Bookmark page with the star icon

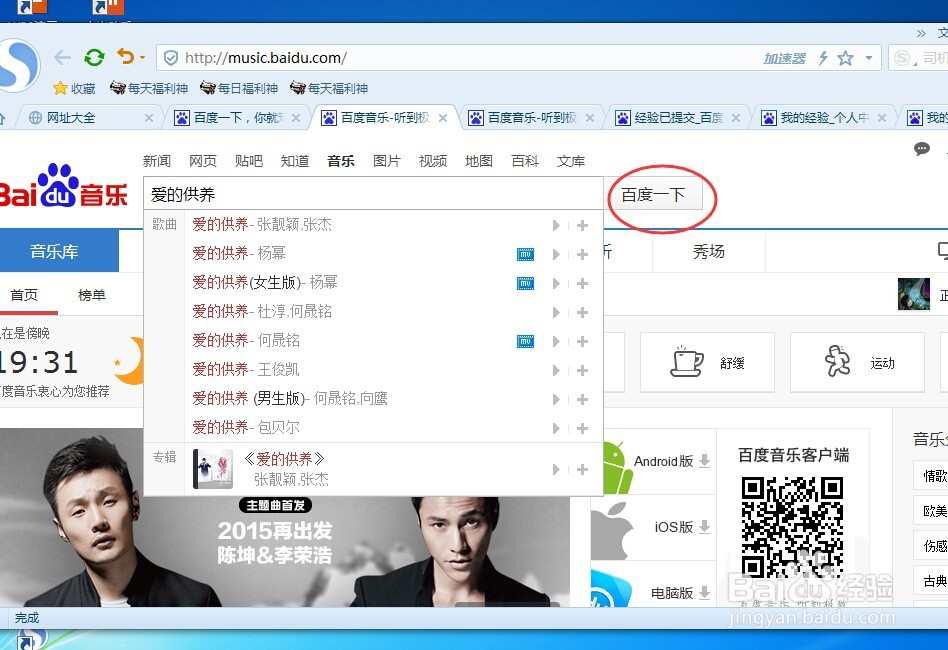(845, 58)
